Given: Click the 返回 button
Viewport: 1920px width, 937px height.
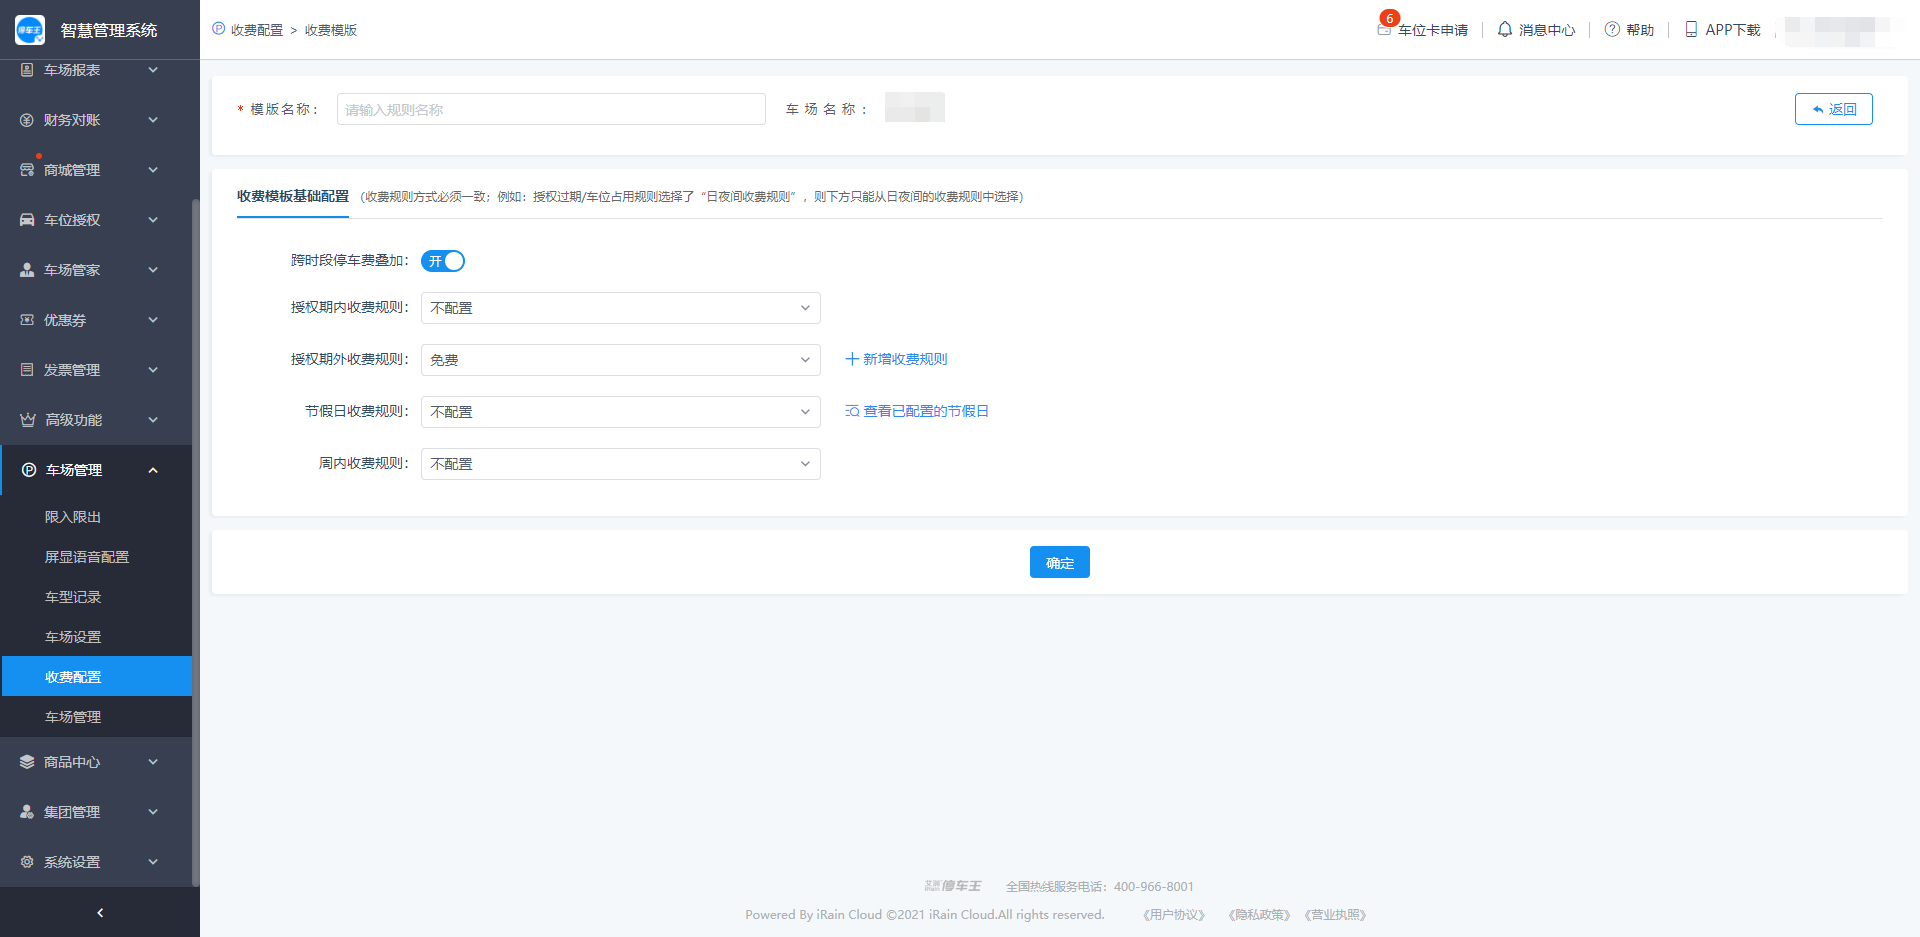Looking at the screenshot, I should tap(1834, 109).
